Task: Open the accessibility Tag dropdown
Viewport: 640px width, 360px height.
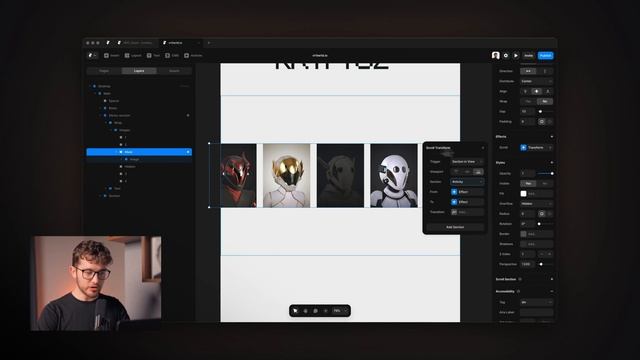Action: tap(537, 302)
